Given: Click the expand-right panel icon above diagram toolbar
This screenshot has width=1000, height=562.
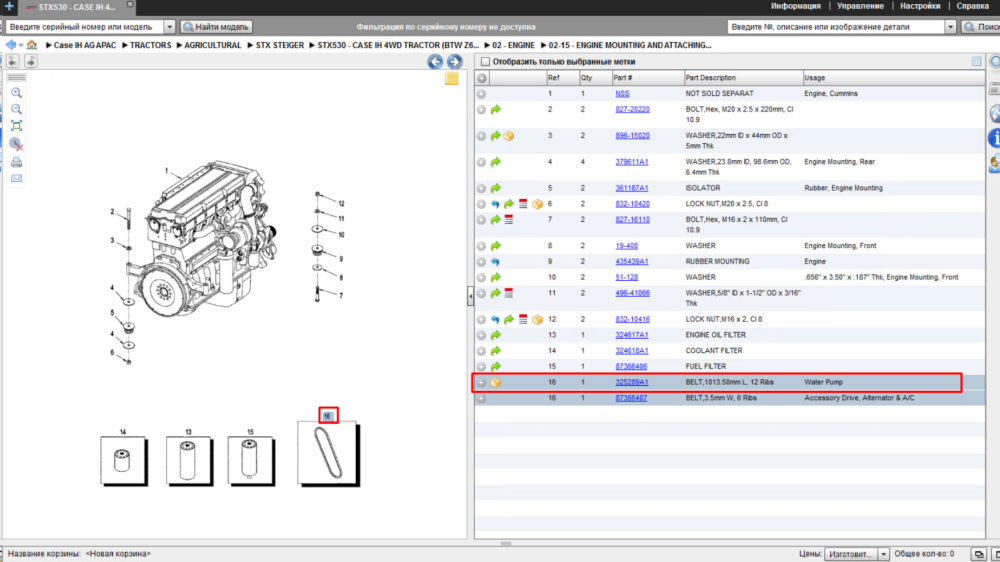Looking at the screenshot, I should [31, 61].
